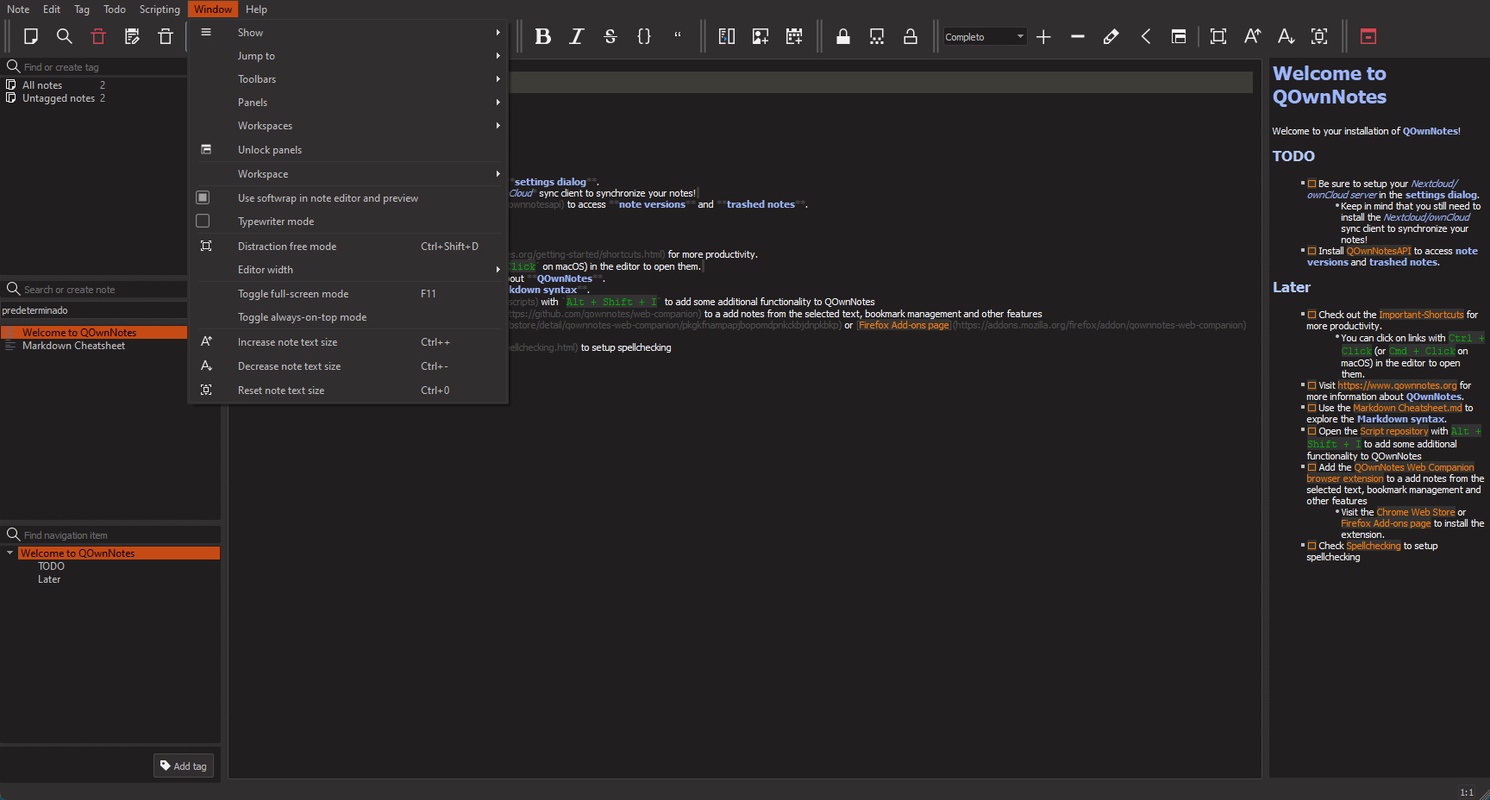Open the Completo workspace dropdown
1490x800 pixels.
985,37
